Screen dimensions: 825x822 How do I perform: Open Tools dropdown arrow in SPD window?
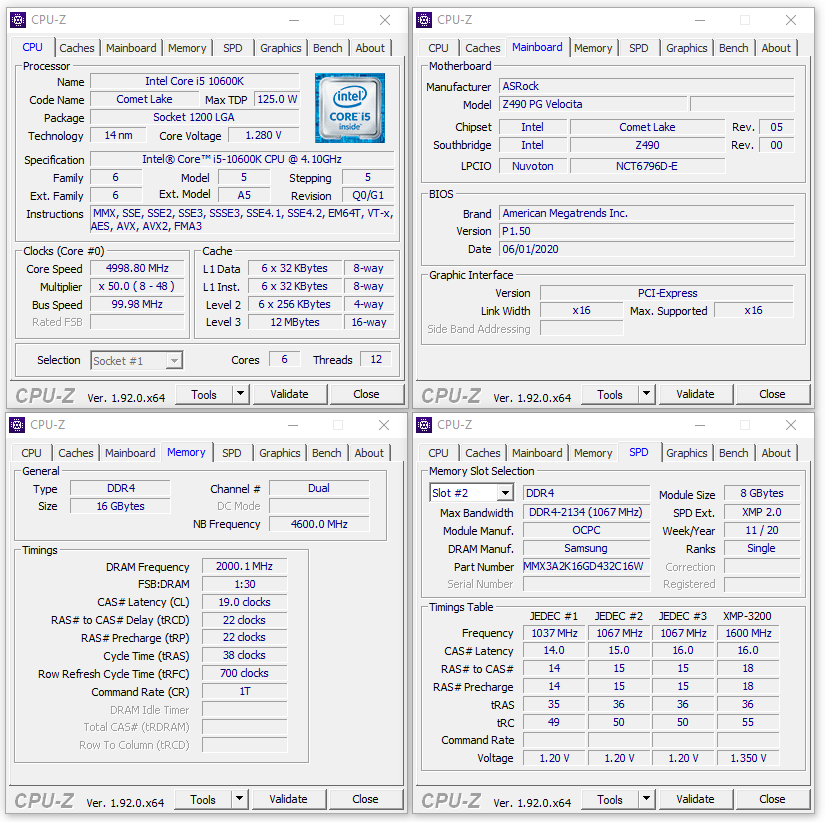coord(647,799)
